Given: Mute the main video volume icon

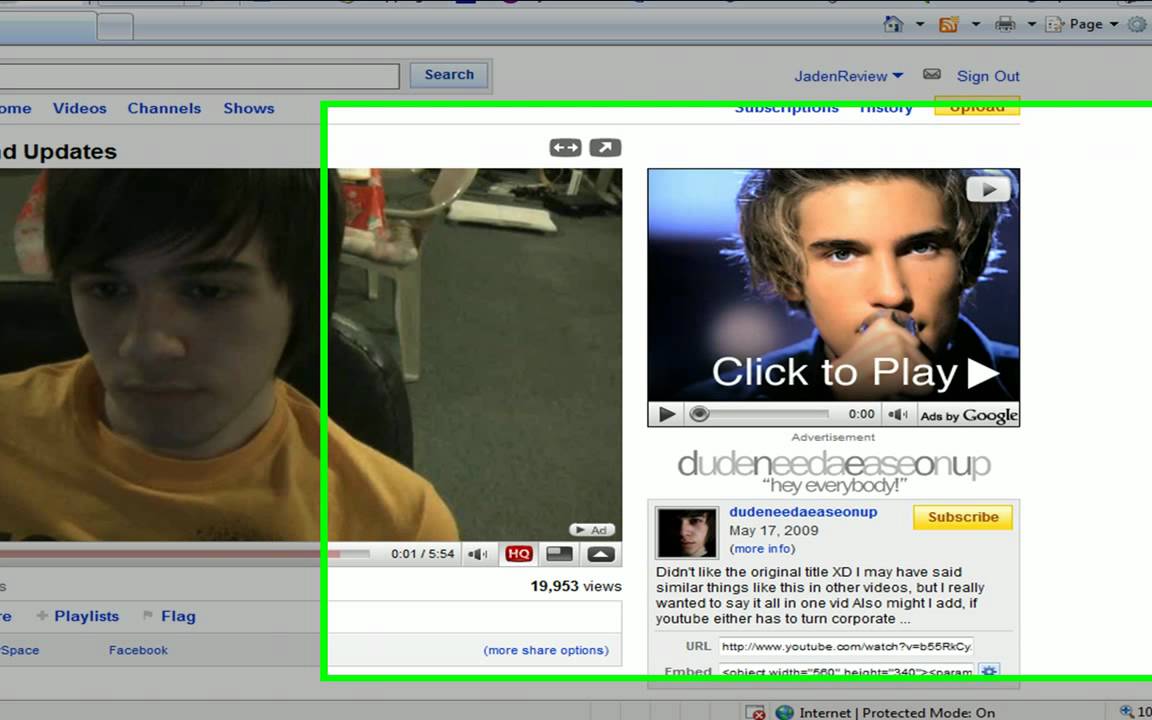Looking at the screenshot, I should 478,555.
